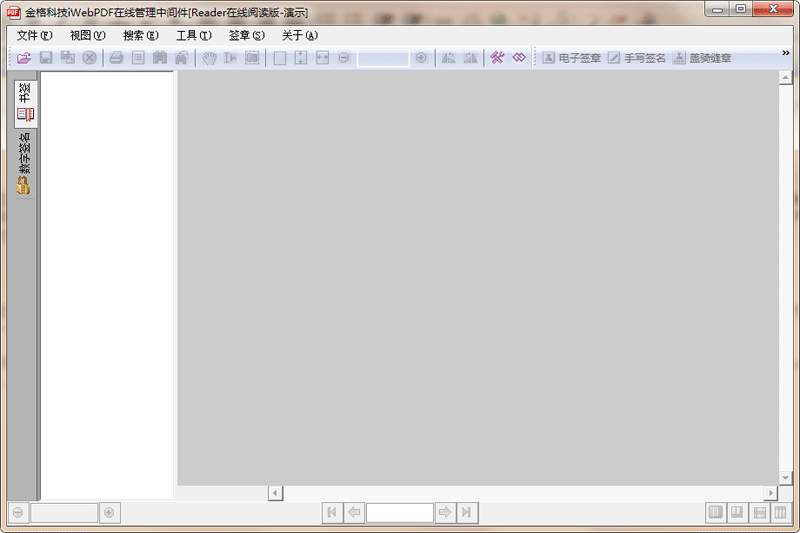Minimize the iWebPDF window
The image size is (800, 533).
718,9
